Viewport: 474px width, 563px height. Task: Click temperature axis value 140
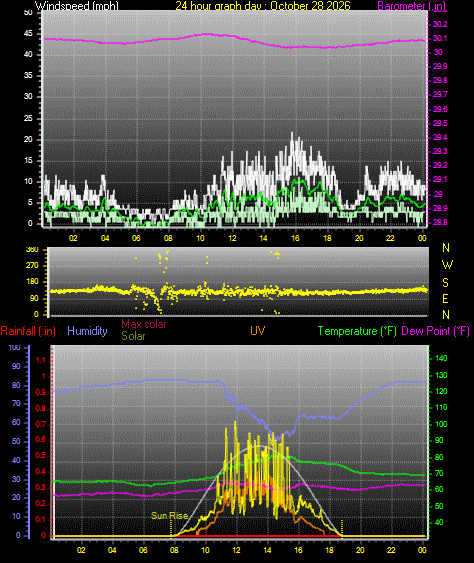click(441, 358)
